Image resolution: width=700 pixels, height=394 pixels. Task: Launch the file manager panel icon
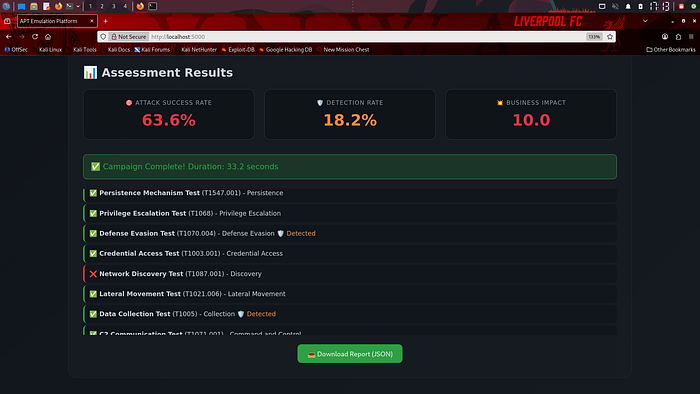coord(33,6)
